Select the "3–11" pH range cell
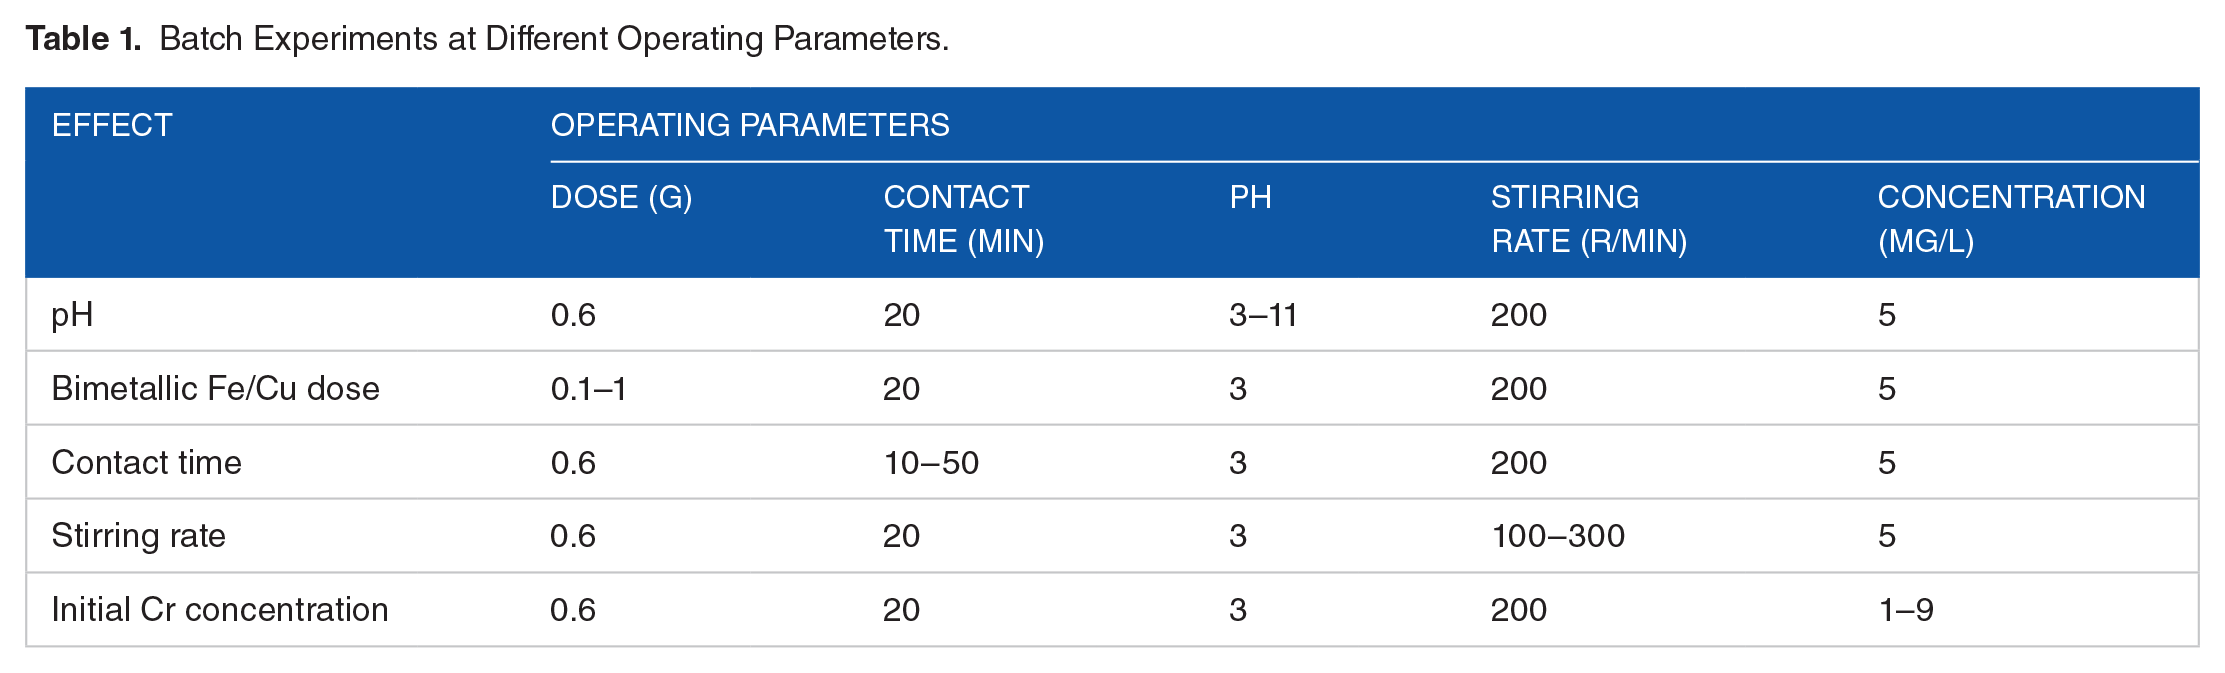 point(1263,315)
